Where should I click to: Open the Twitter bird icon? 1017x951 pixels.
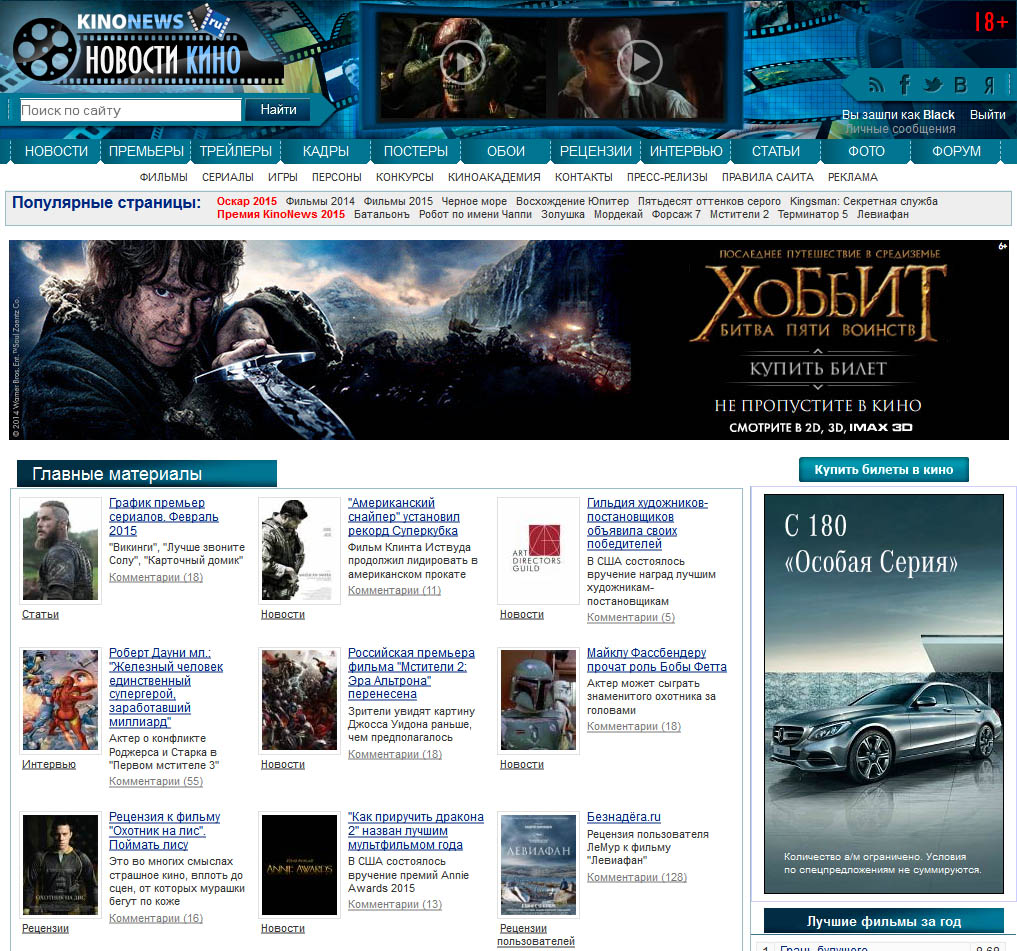(933, 85)
